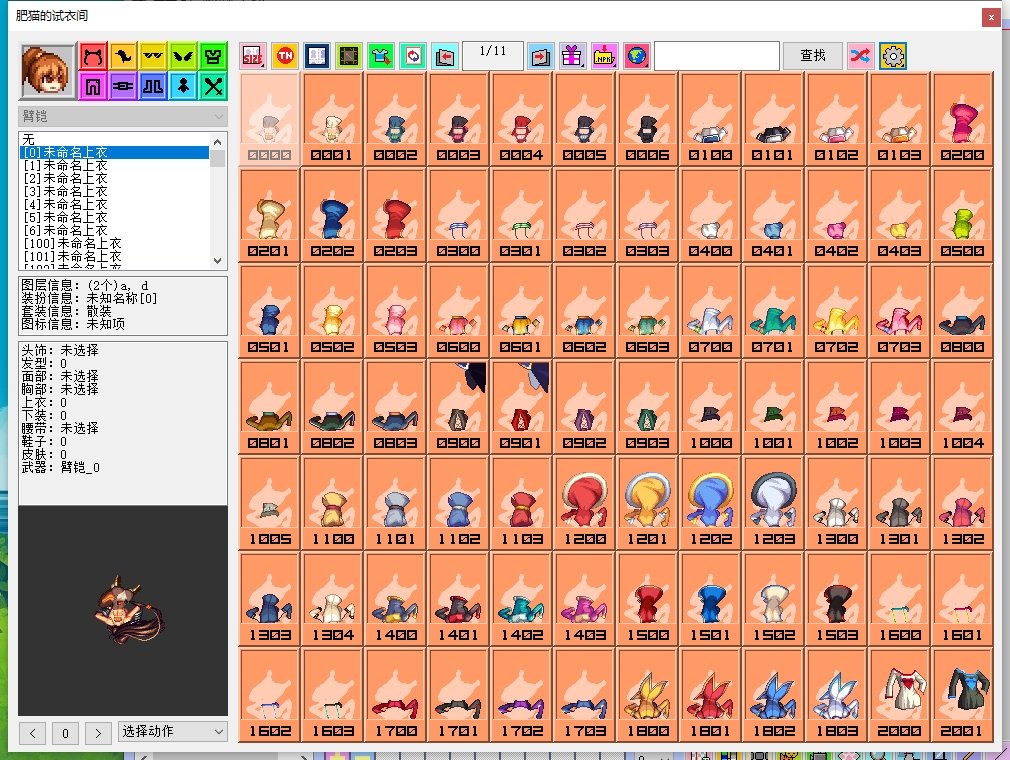Select 无 in the clothing list
This screenshot has width=1010, height=760.
[115, 140]
